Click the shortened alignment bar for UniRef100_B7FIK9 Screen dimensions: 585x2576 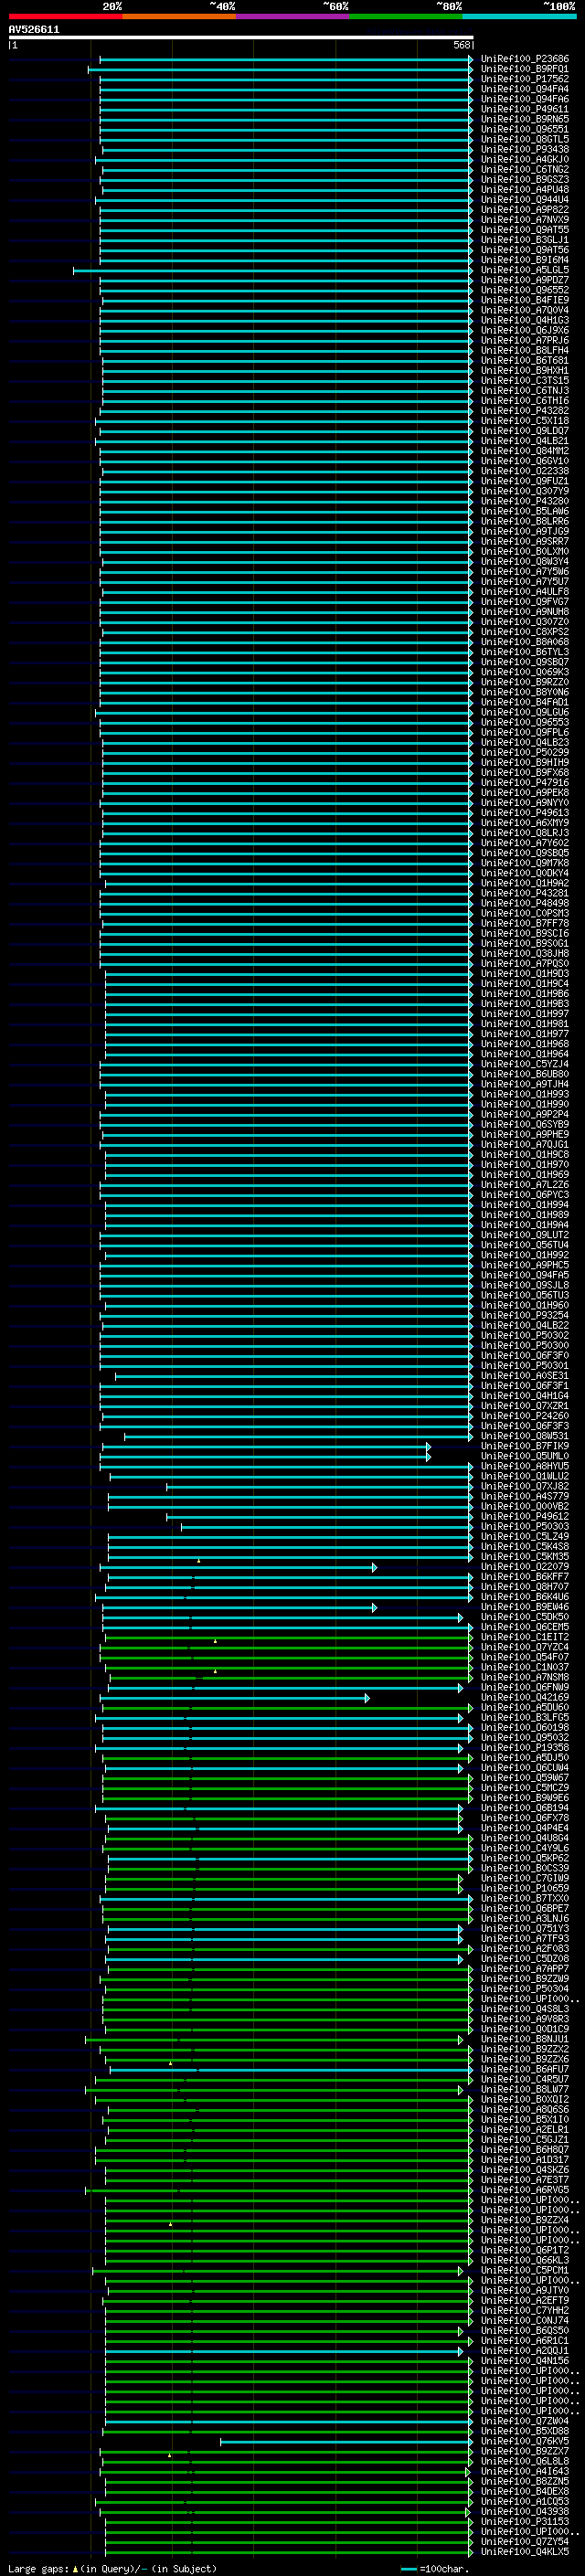tap(266, 1446)
